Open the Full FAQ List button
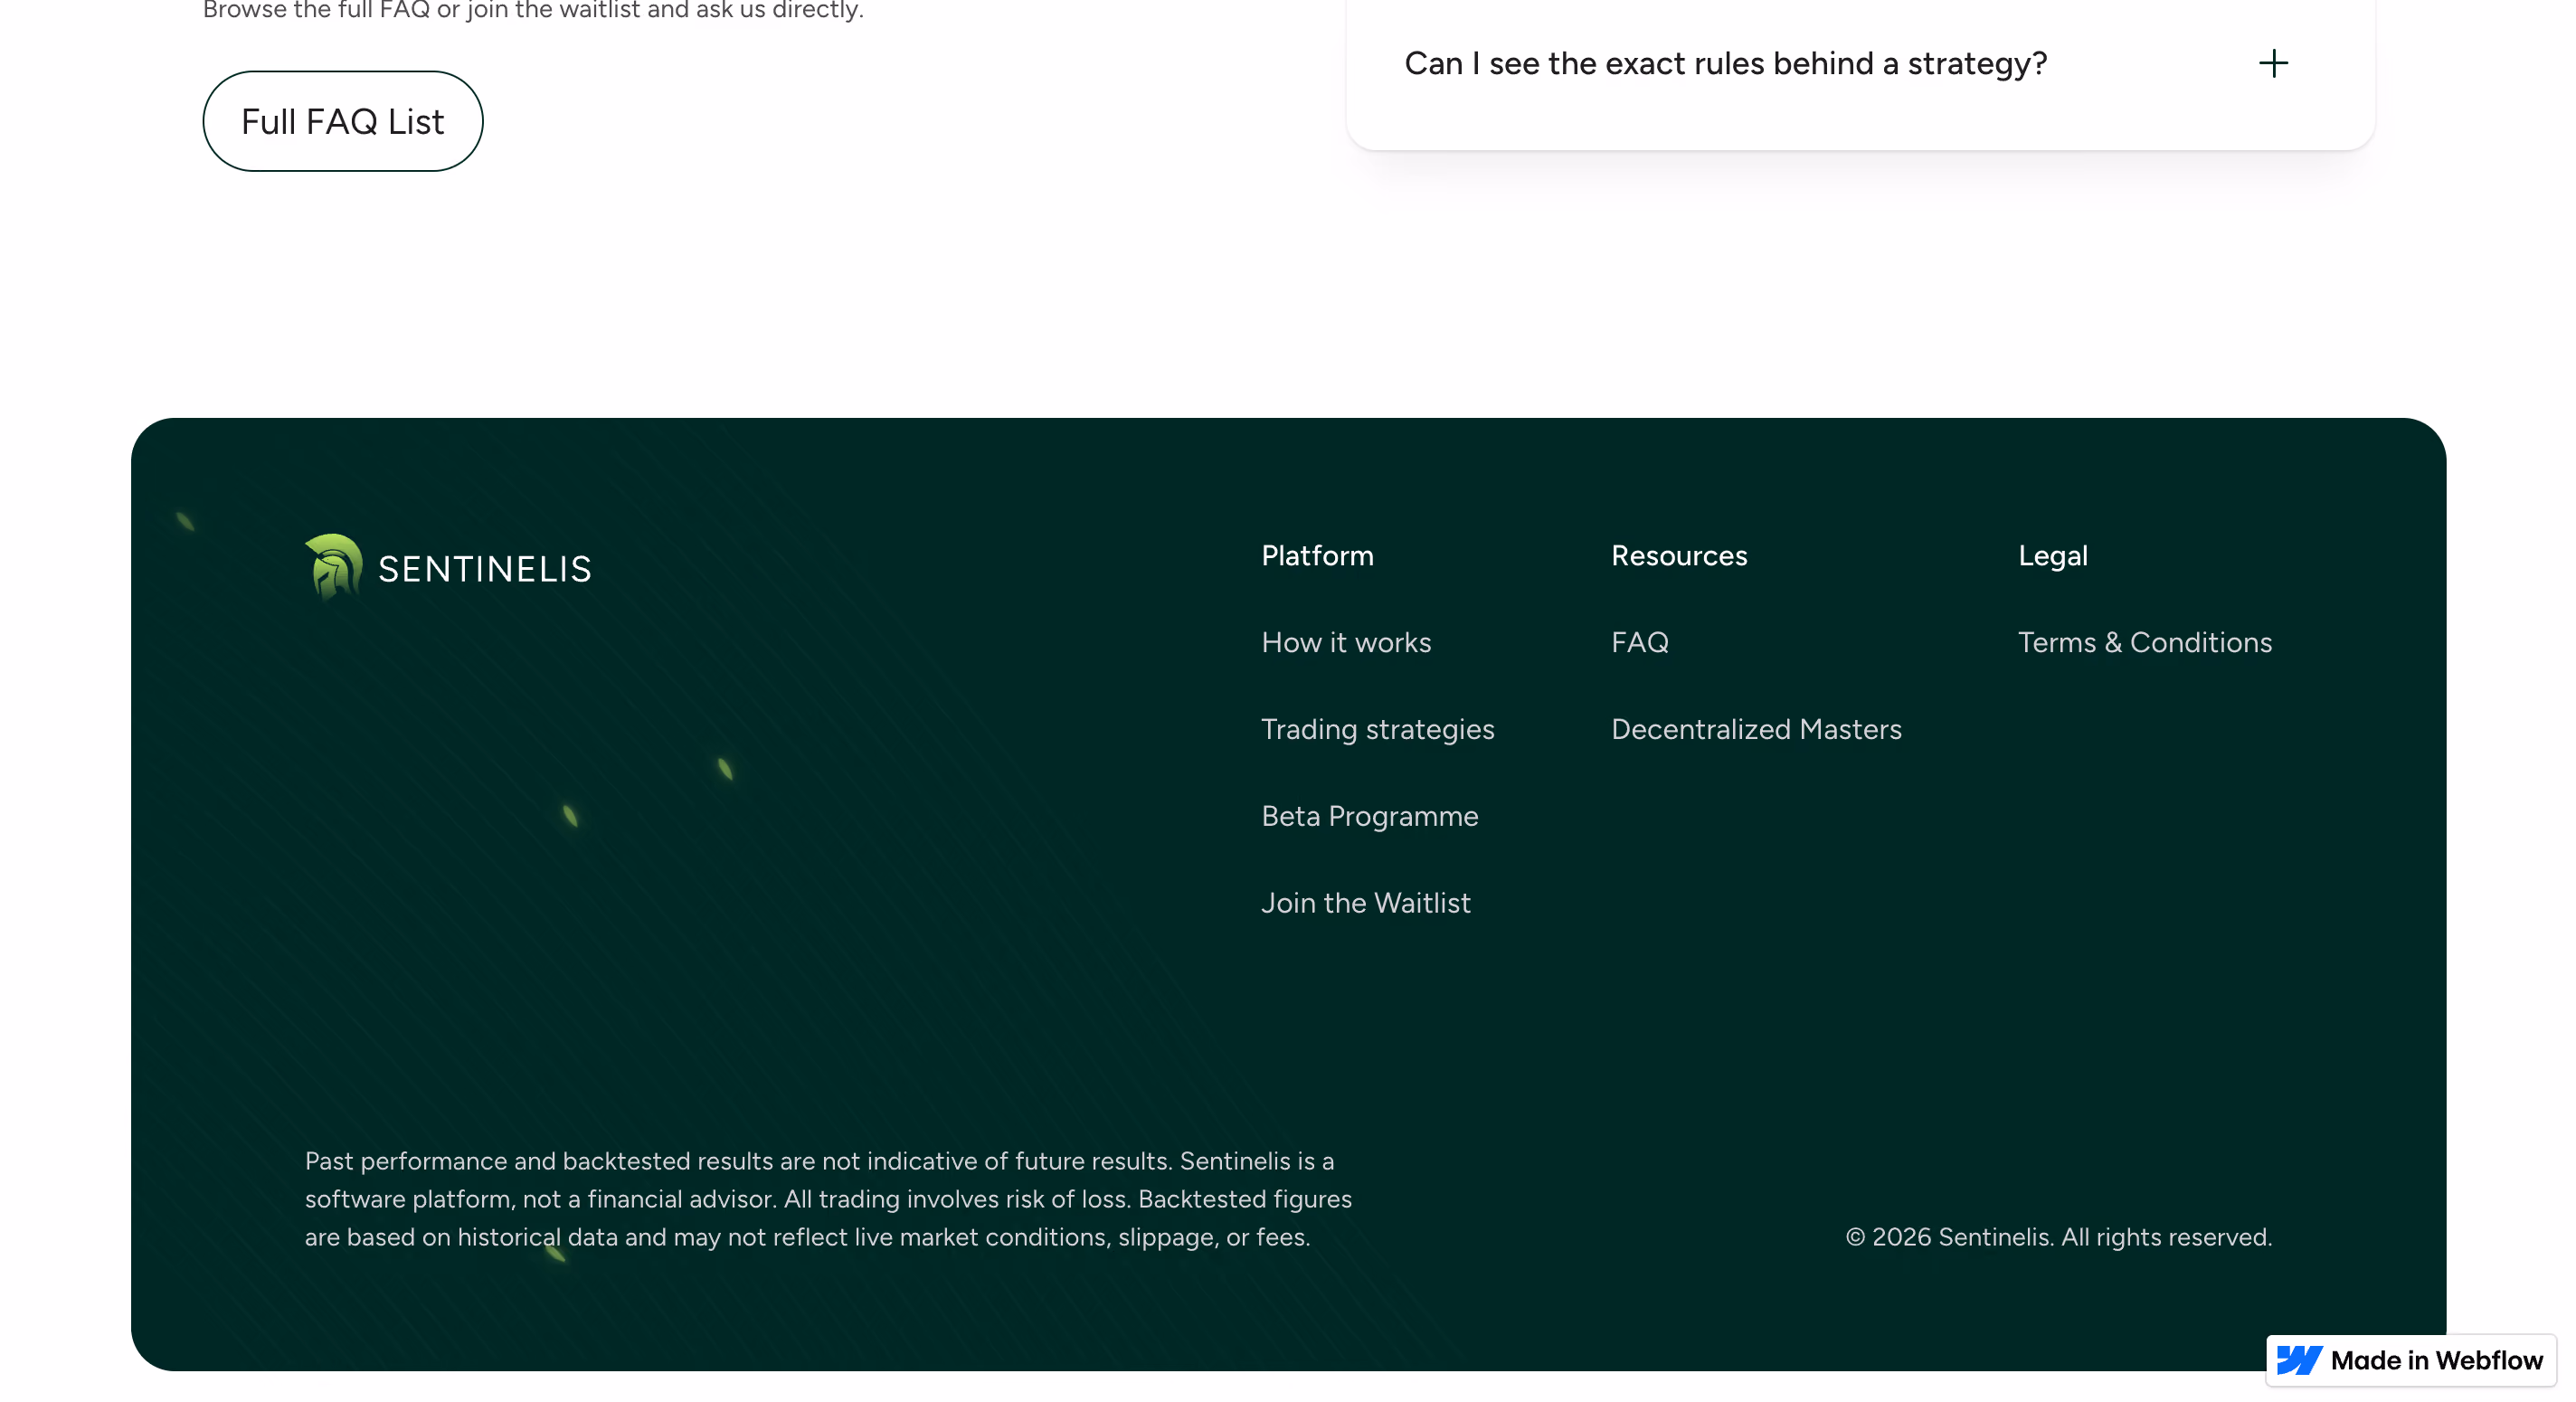 [343, 121]
